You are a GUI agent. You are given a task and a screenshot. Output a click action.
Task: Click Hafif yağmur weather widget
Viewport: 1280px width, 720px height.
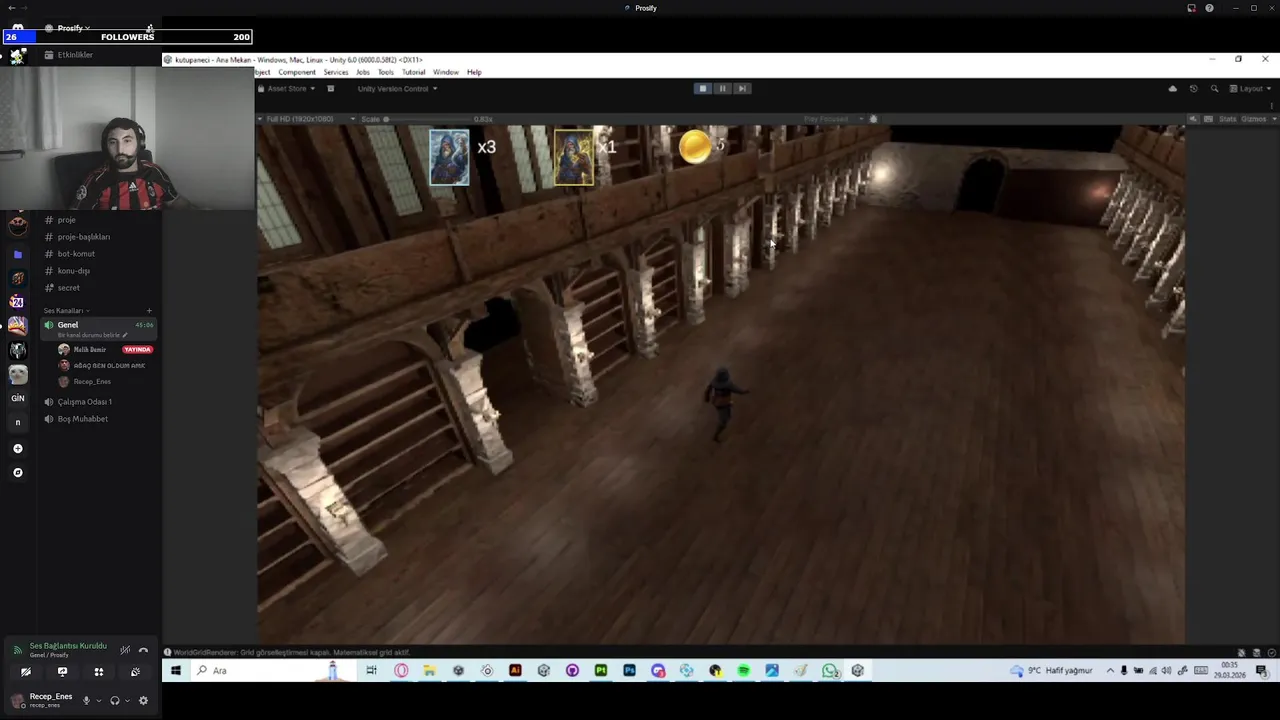1051,671
